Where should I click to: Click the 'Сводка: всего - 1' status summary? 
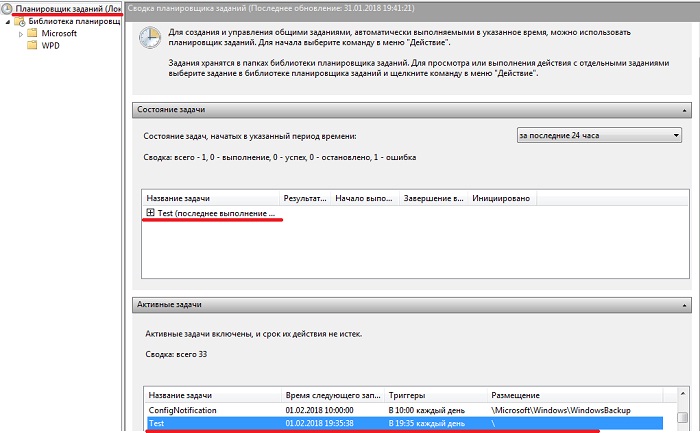click(279, 157)
